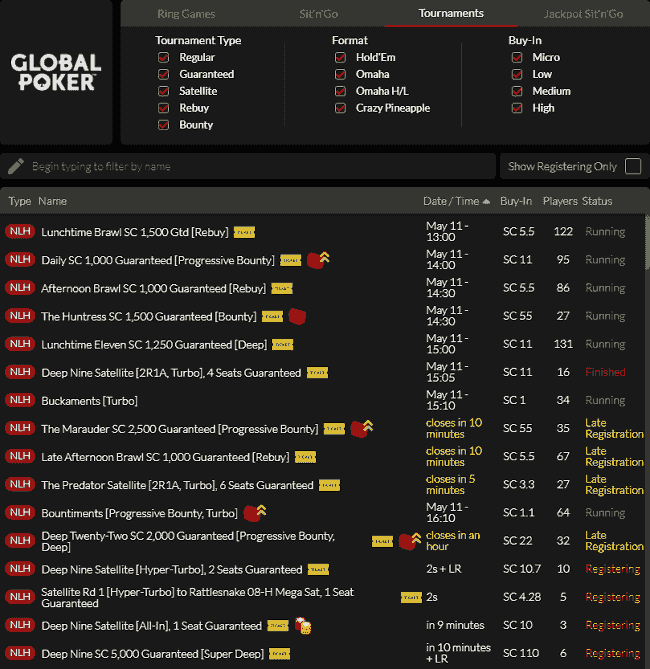Select the Tournaments tab
The height and width of the screenshot is (669, 650).
451,14
